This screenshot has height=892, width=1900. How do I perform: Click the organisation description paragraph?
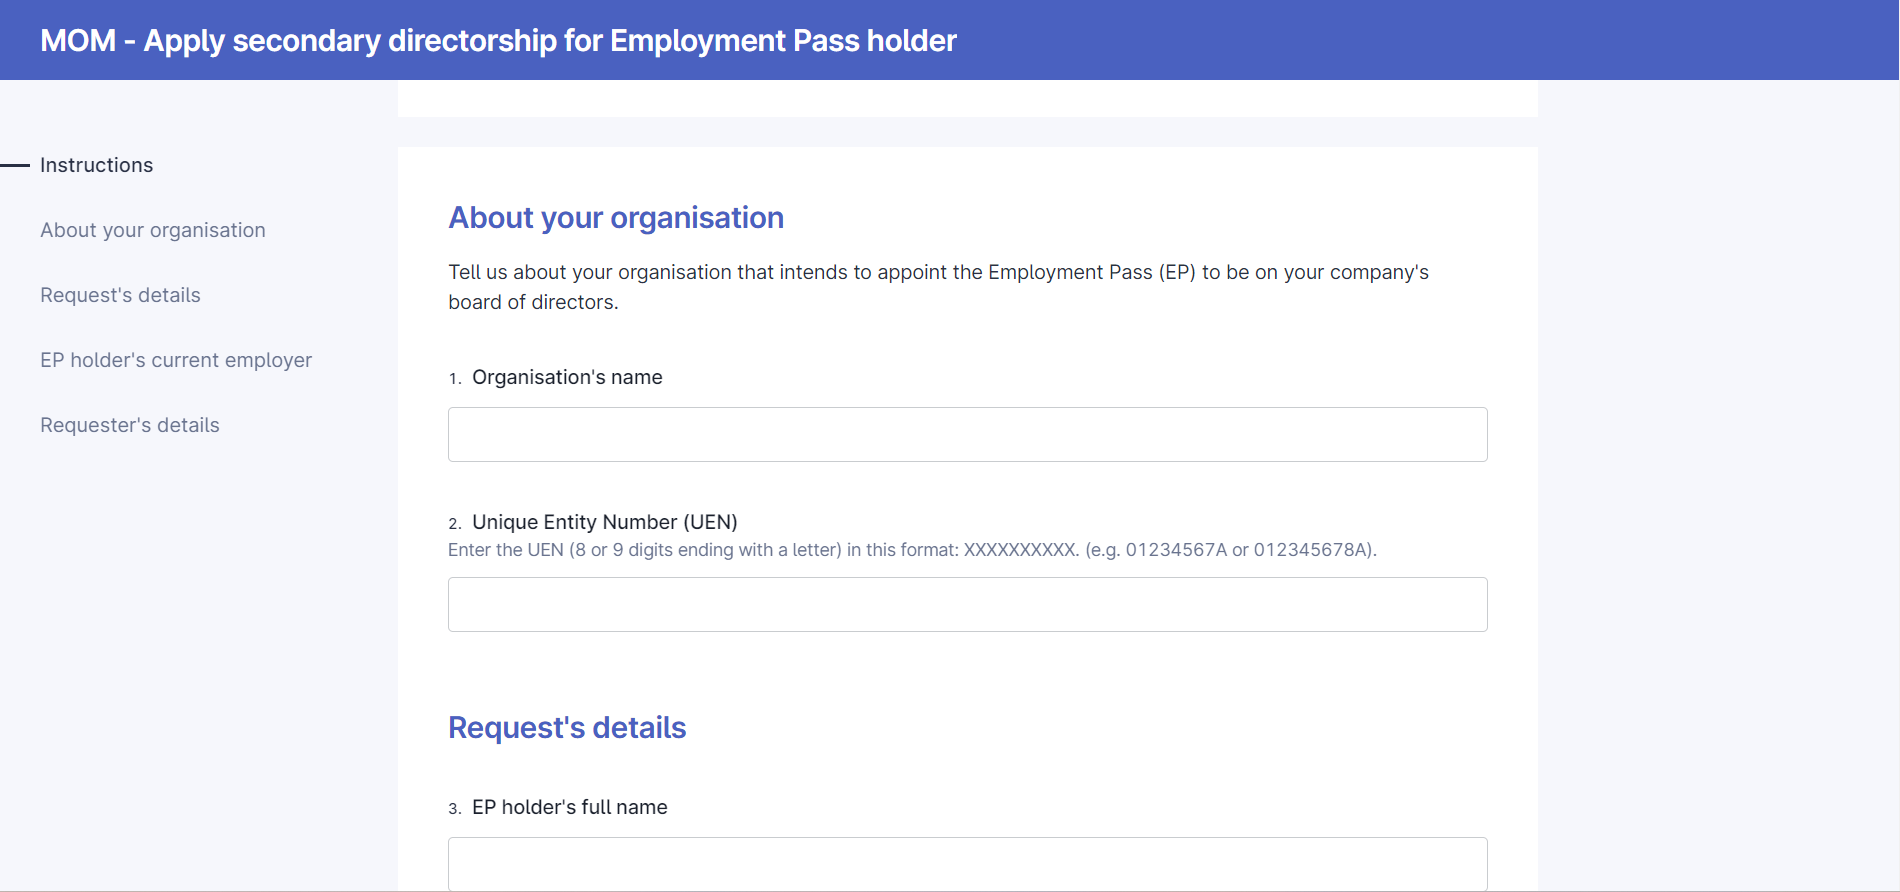coord(938,287)
